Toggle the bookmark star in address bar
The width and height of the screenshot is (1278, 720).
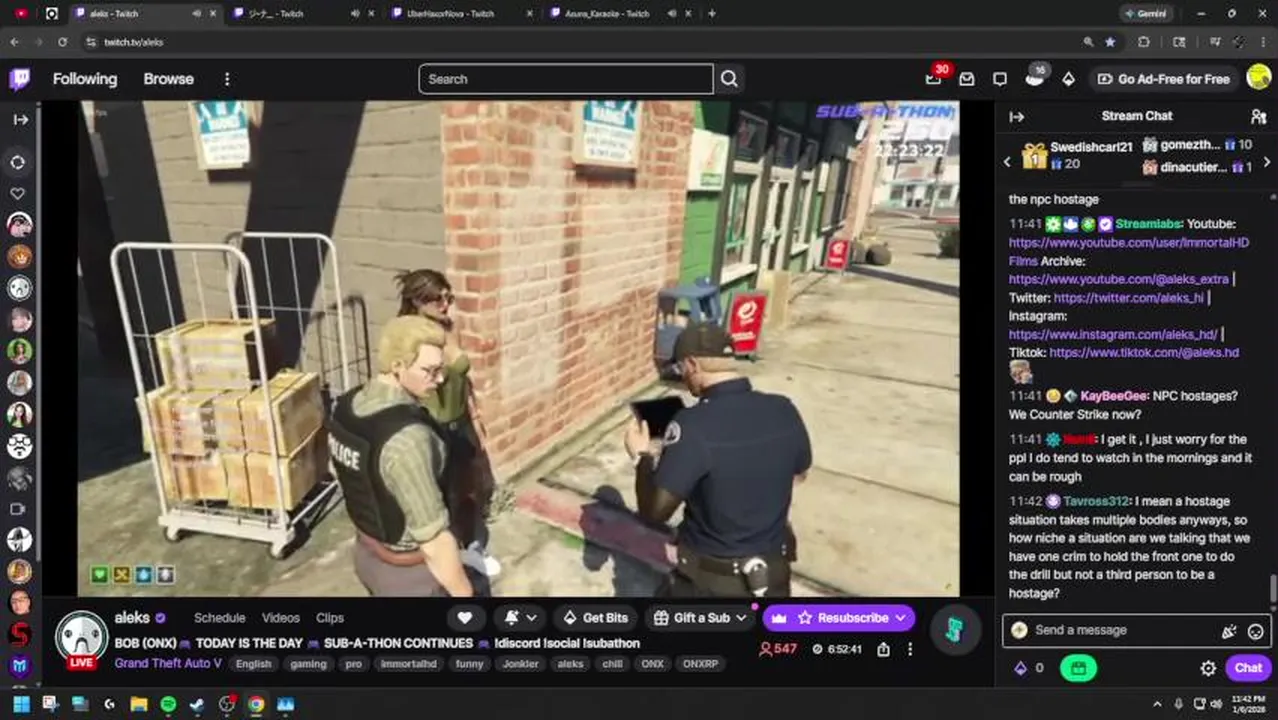pos(1110,42)
